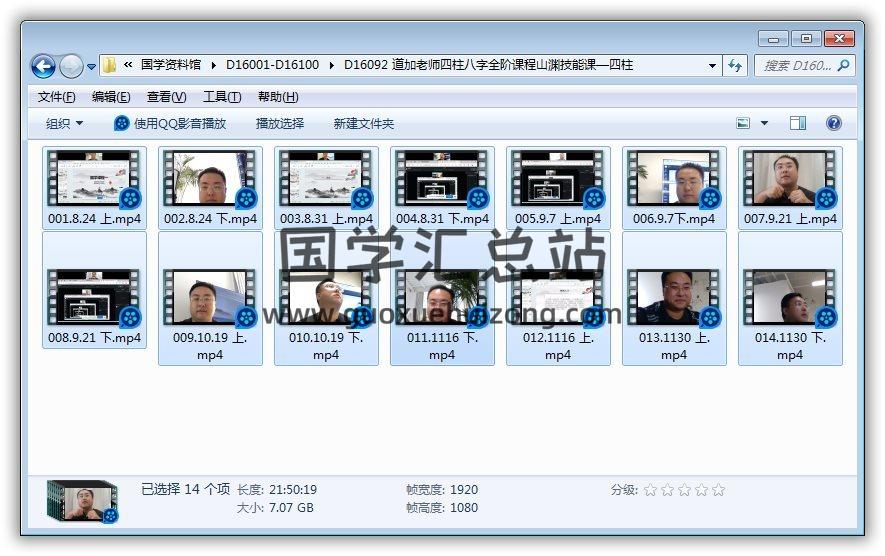Select the D16001-D16100 breadcrumb

pyautogui.click(x=273, y=65)
